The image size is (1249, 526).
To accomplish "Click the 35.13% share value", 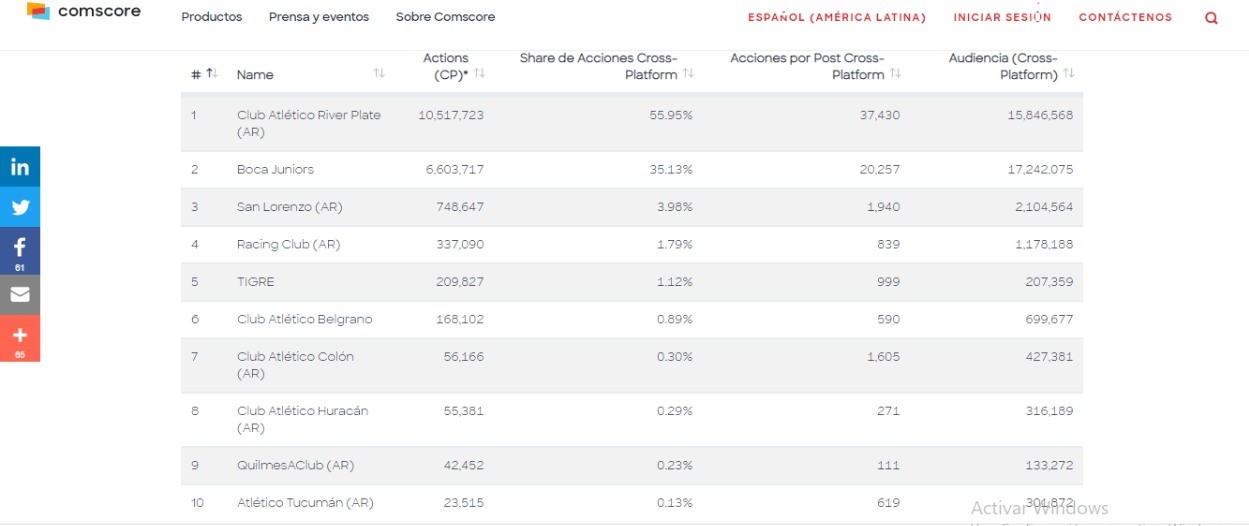I will click(x=671, y=169).
